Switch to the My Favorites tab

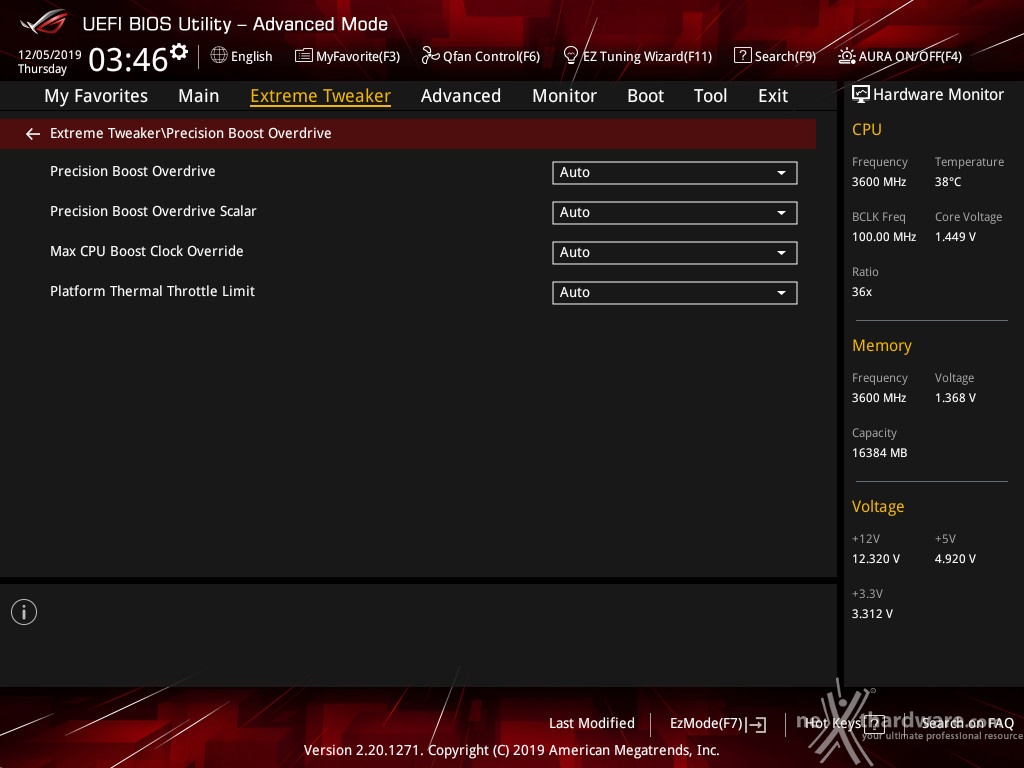[96, 96]
